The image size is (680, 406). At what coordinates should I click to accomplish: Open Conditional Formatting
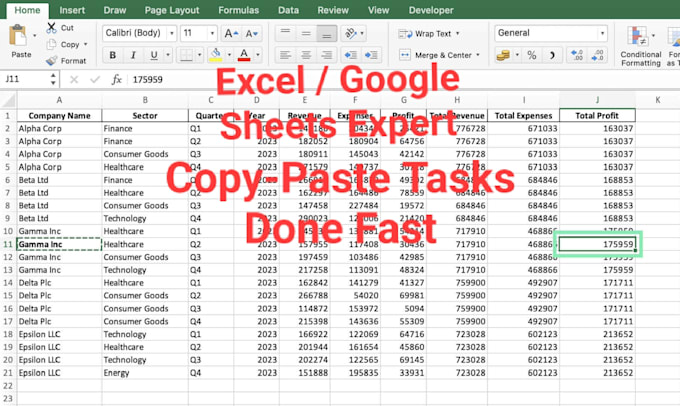(641, 46)
